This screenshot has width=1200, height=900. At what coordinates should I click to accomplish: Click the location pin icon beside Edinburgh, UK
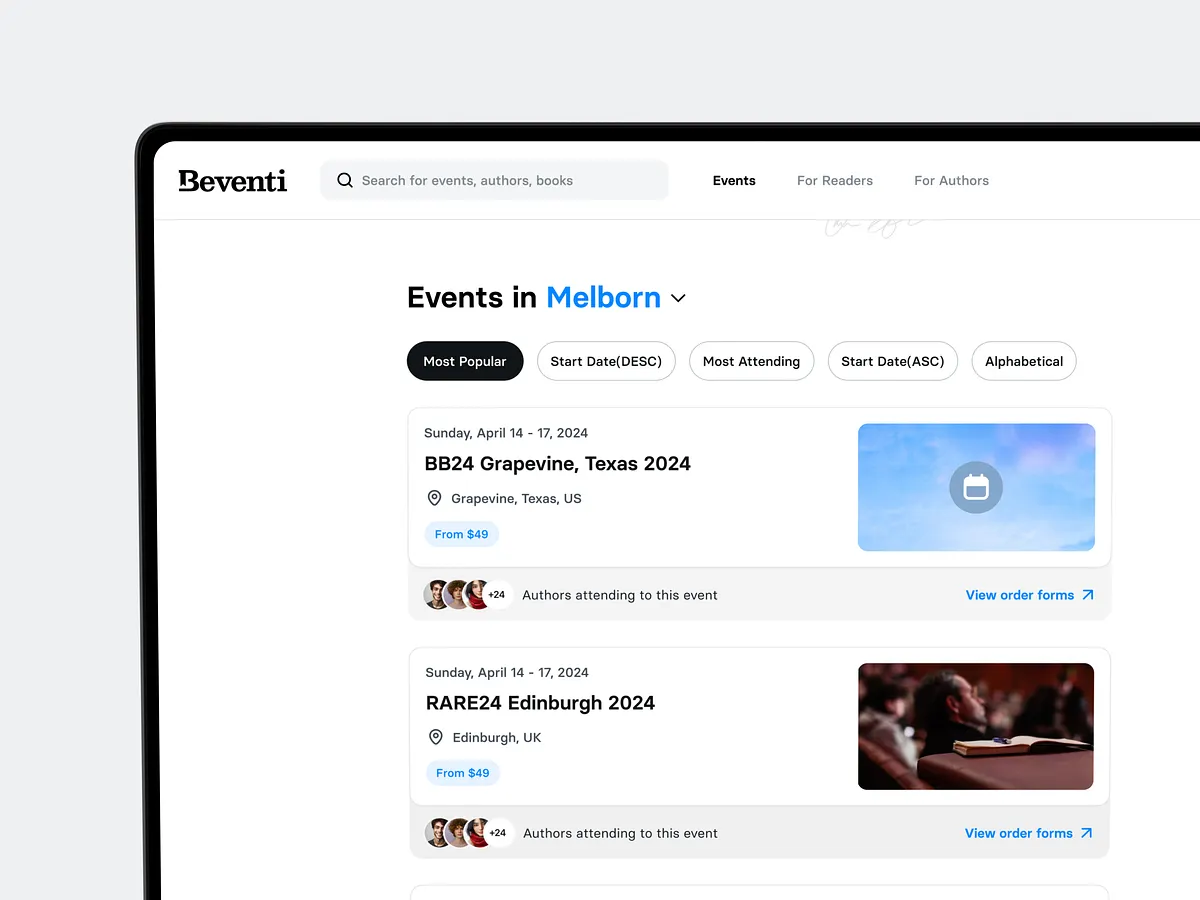coord(435,736)
